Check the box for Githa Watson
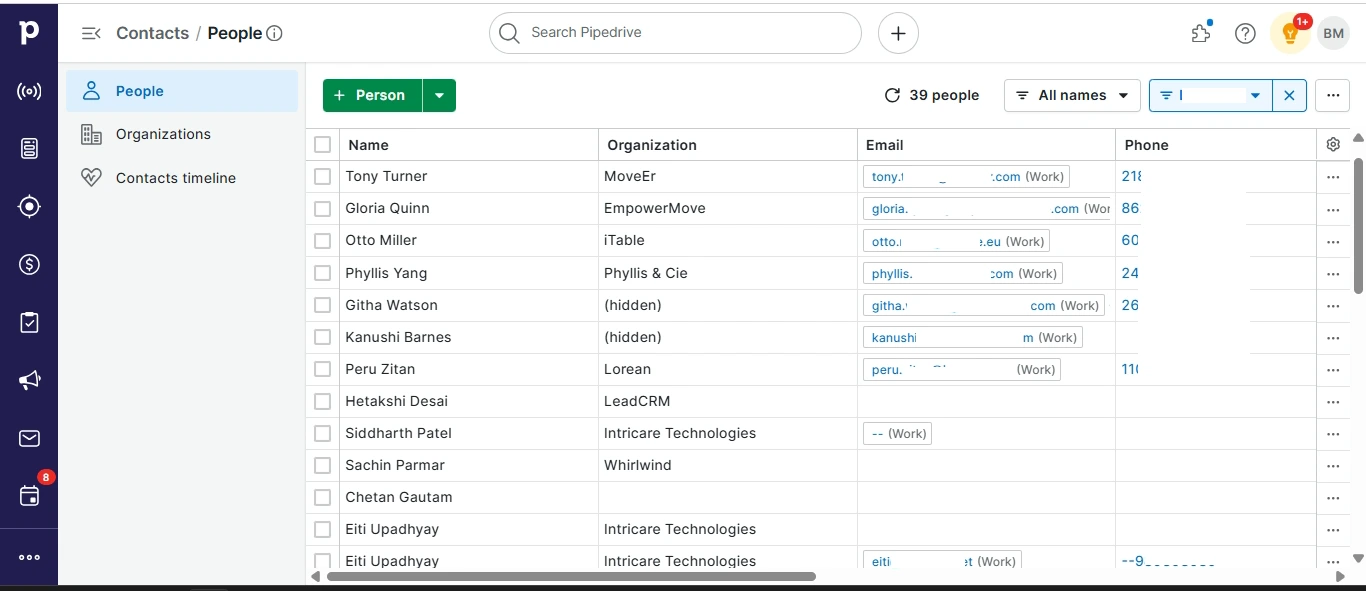The width and height of the screenshot is (1366, 591). pos(322,304)
